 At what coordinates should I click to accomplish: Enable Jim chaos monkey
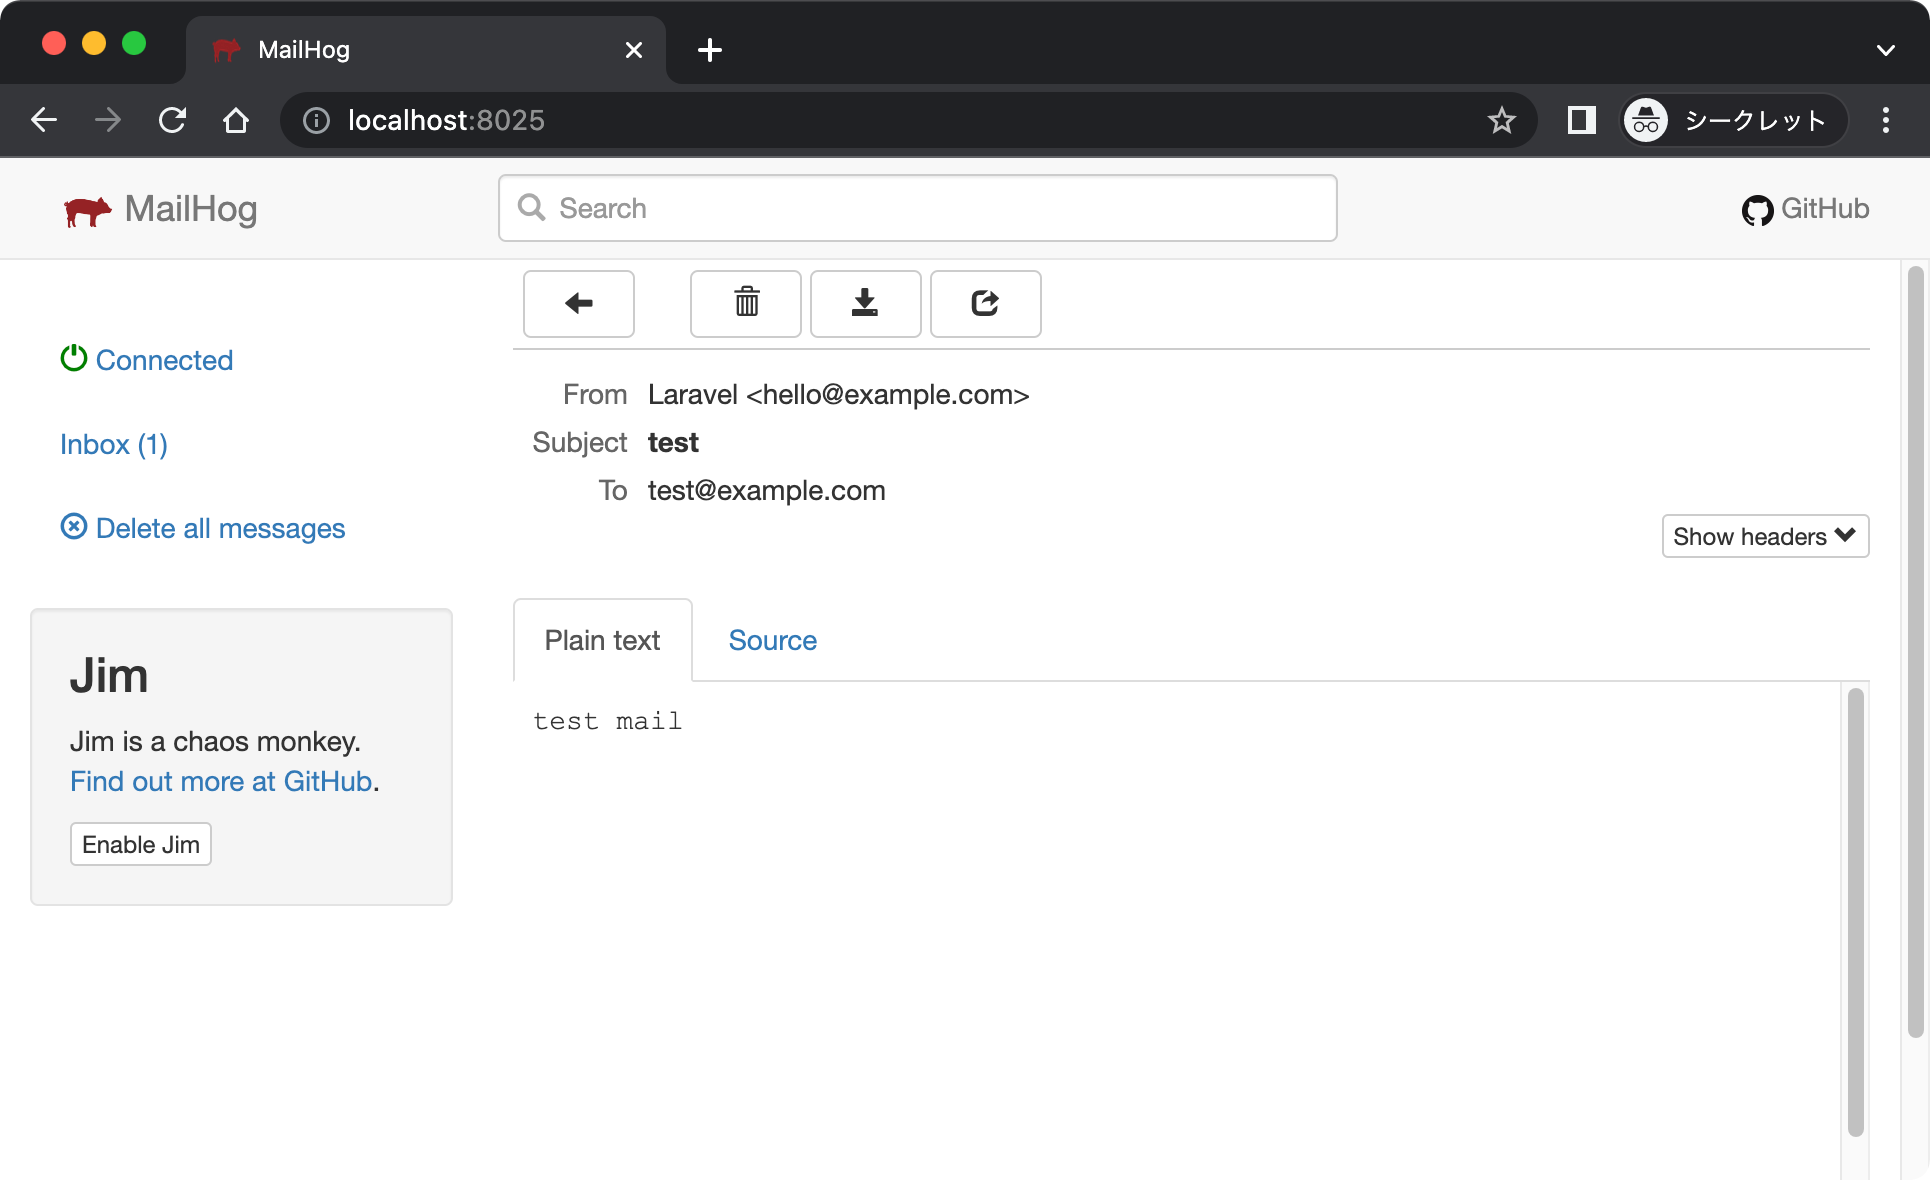point(140,844)
